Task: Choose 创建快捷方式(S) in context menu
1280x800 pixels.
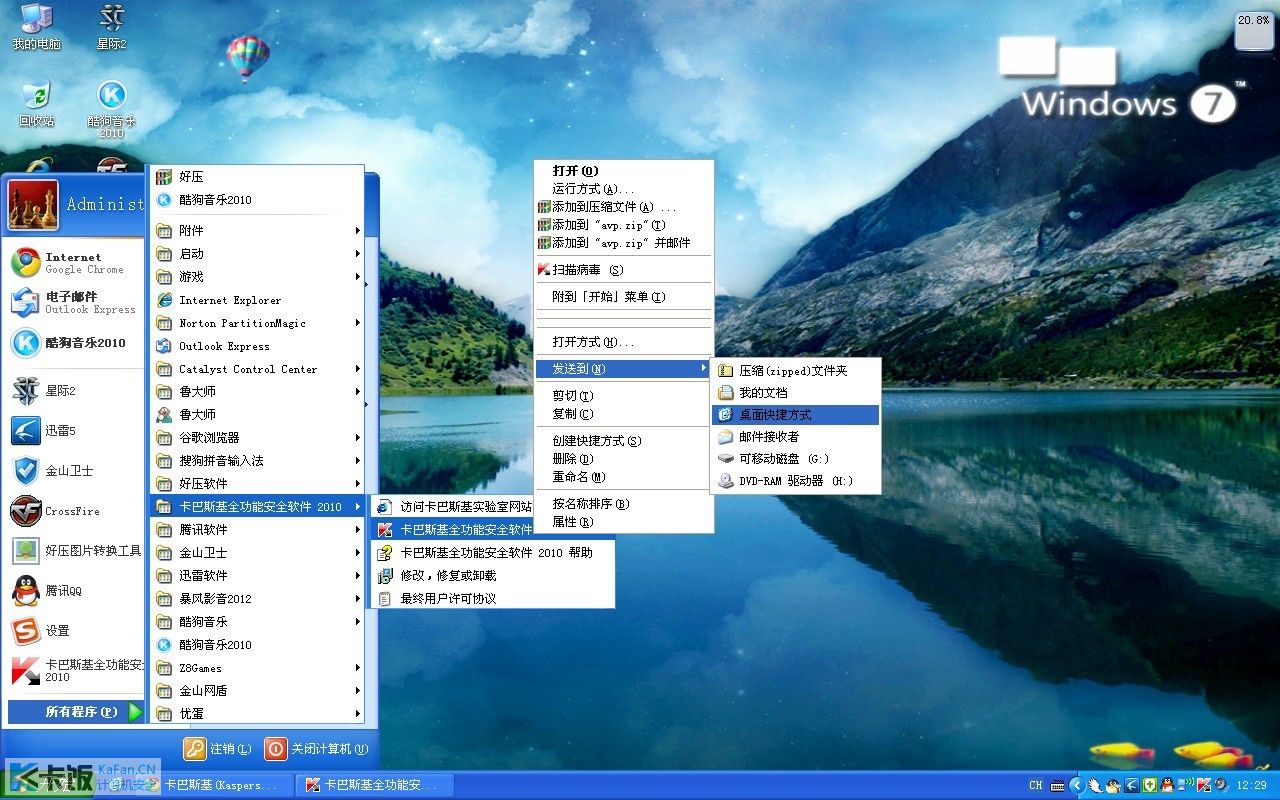Action: tap(623, 441)
